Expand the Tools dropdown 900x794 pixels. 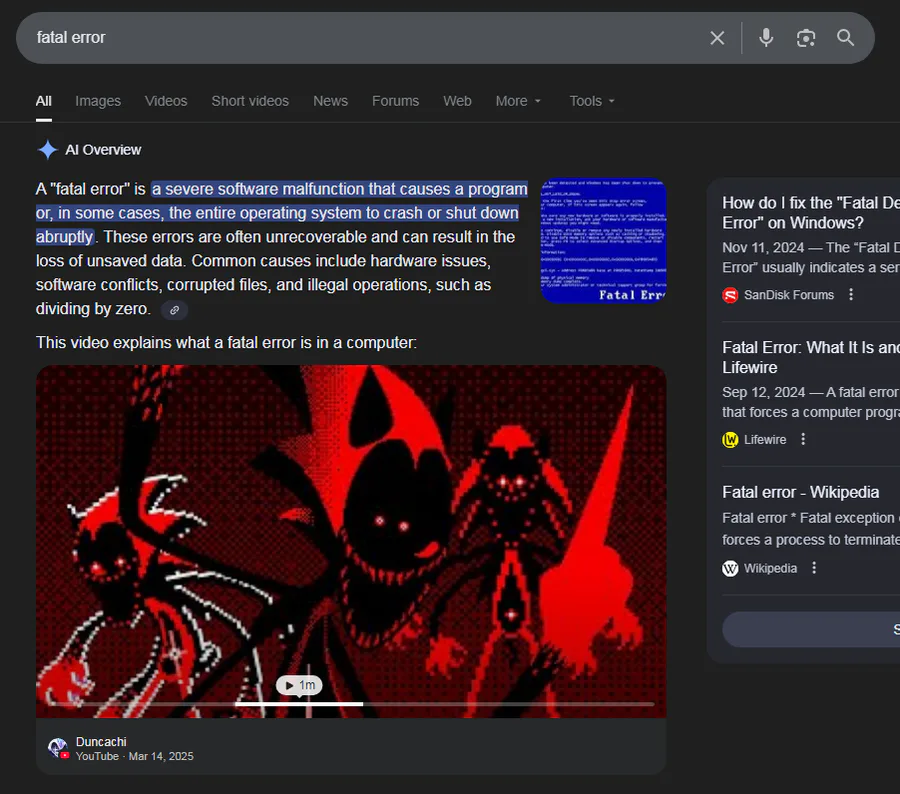(x=592, y=101)
